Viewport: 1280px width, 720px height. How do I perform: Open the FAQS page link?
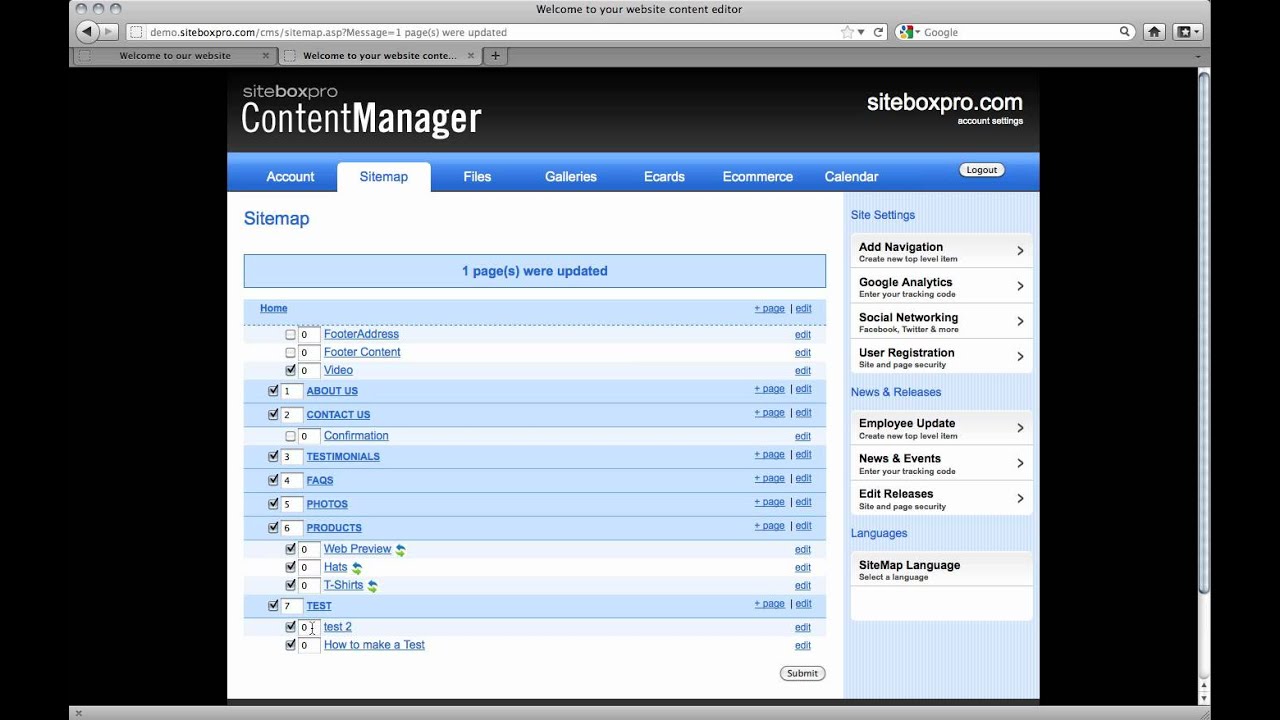[320, 481]
